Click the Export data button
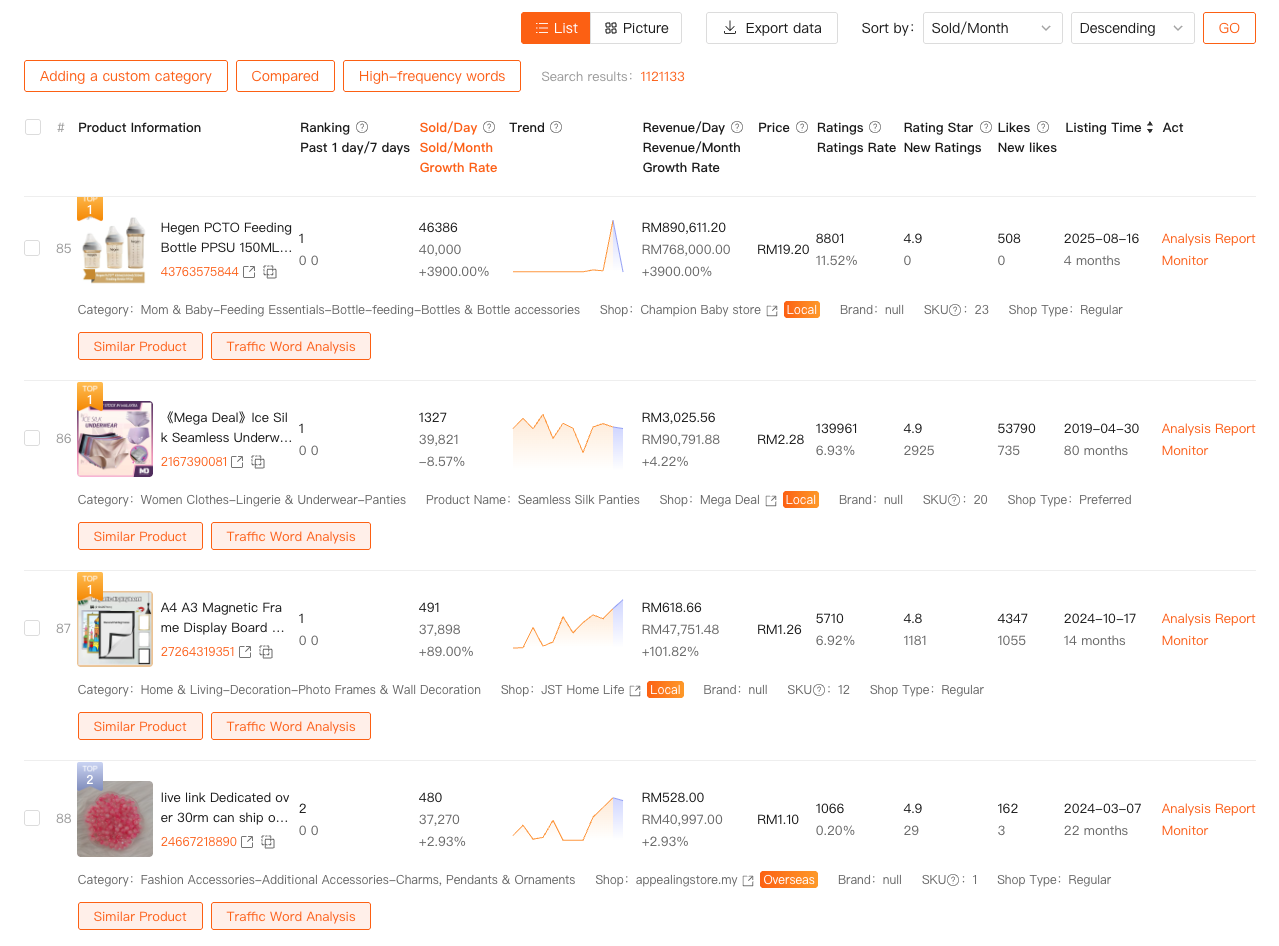Screen dimensions: 1279x946 pyautogui.click(x=771, y=28)
